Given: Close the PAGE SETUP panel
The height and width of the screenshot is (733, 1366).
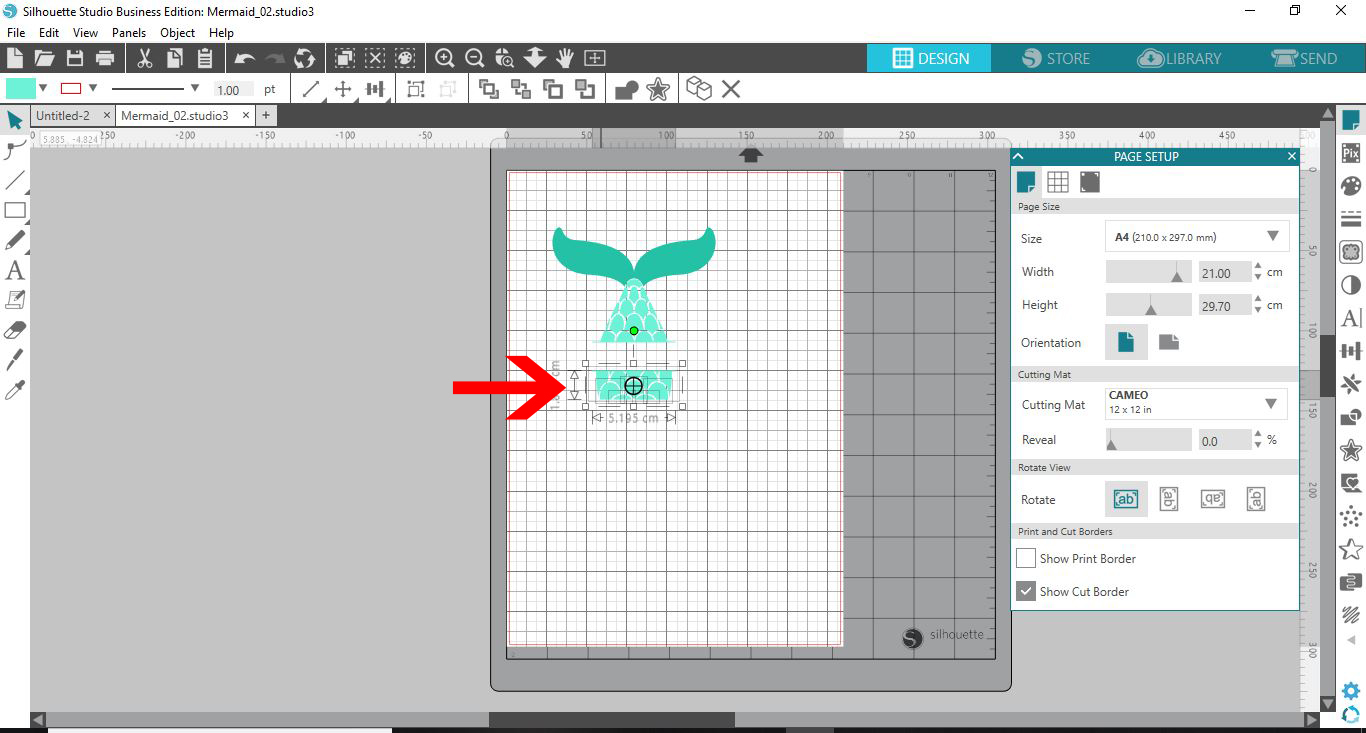Looking at the screenshot, I should pos(1291,156).
